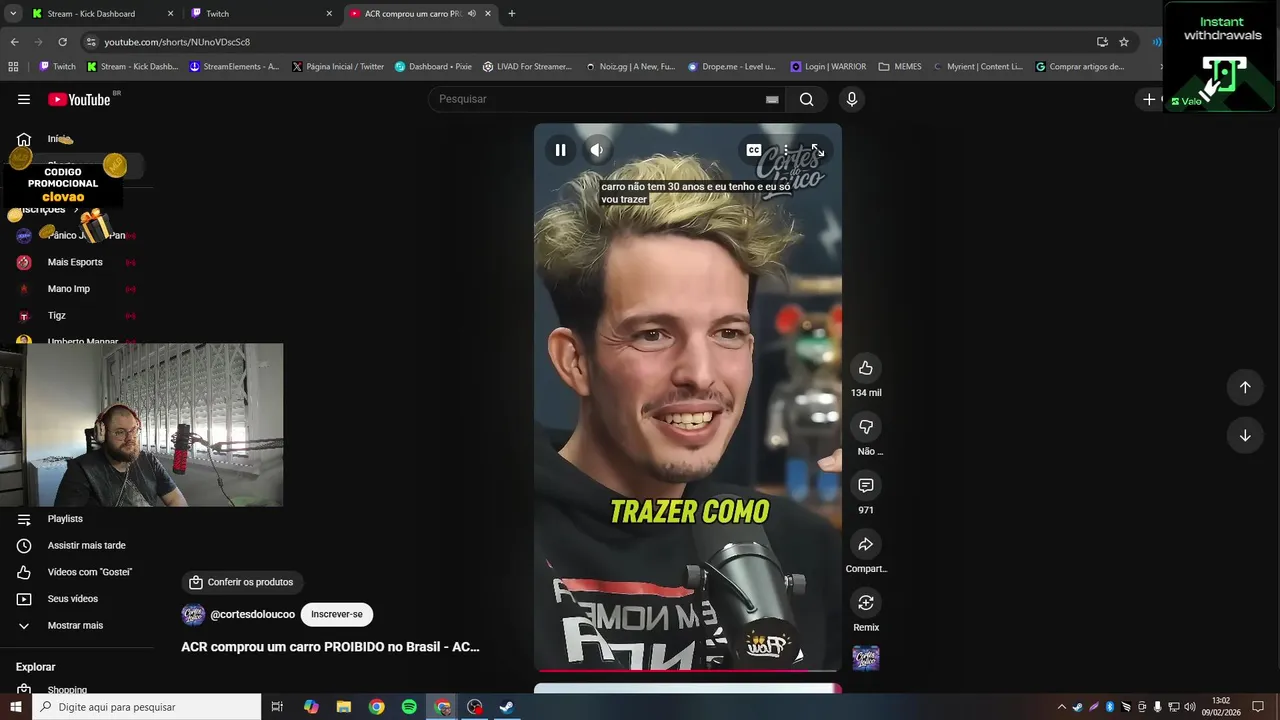The width and height of the screenshot is (1280, 720).
Task: Open the YouTube hamburger guide menu
Action: click(x=24, y=99)
